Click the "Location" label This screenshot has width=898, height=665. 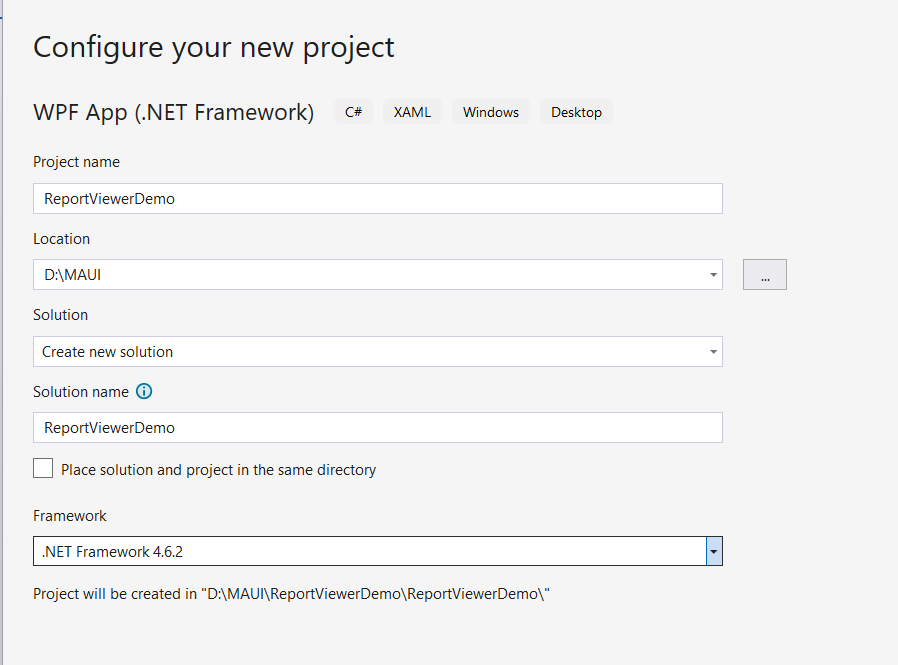(x=61, y=239)
